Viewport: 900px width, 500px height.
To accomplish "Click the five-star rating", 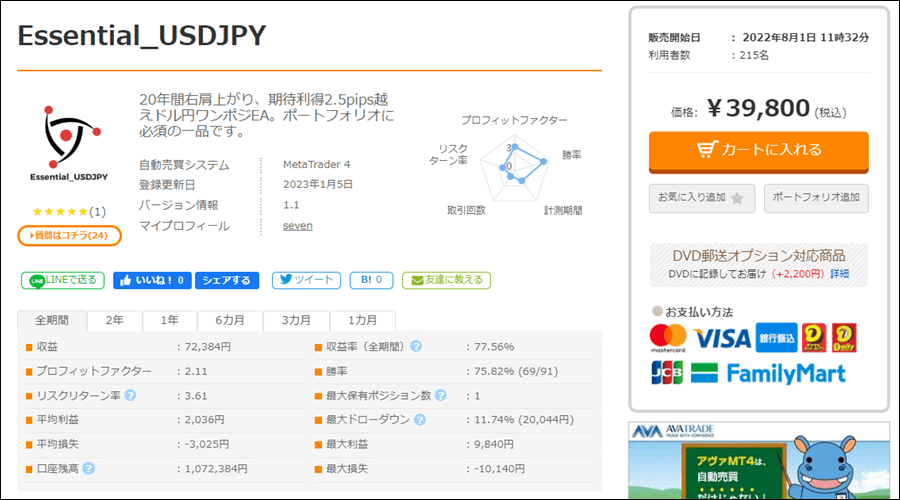I will [61, 212].
